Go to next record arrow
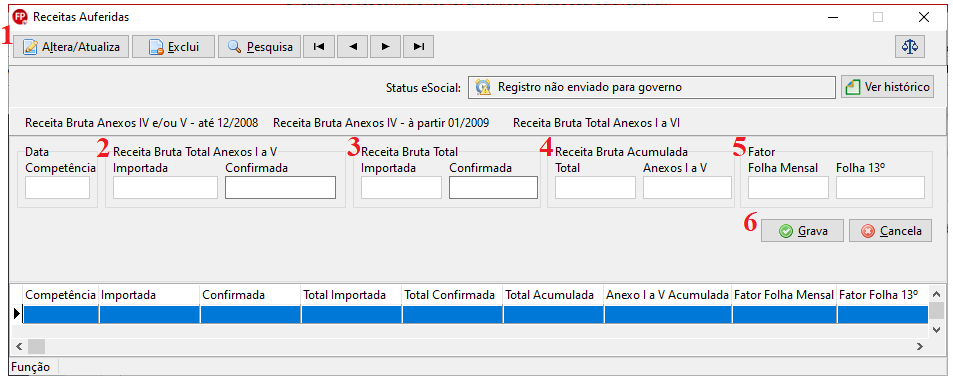Screen dimensions: 953x383 [x=385, y=47]
